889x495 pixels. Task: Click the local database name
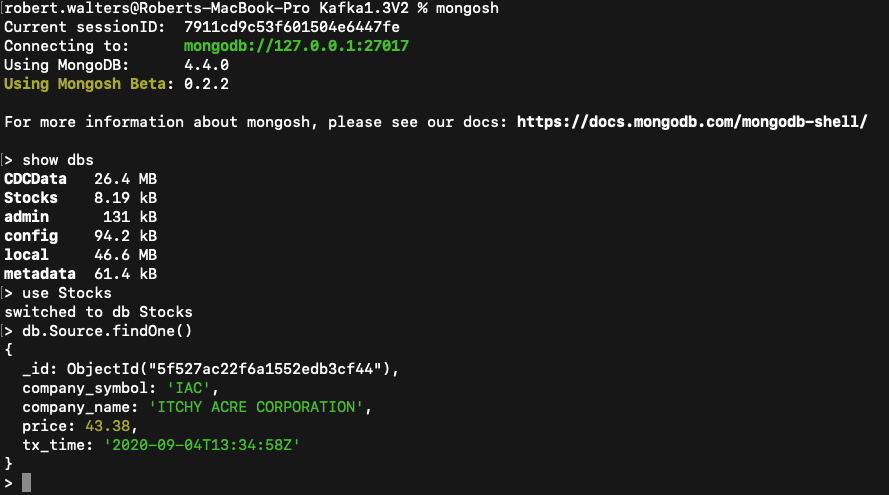(x=27, y=255)
